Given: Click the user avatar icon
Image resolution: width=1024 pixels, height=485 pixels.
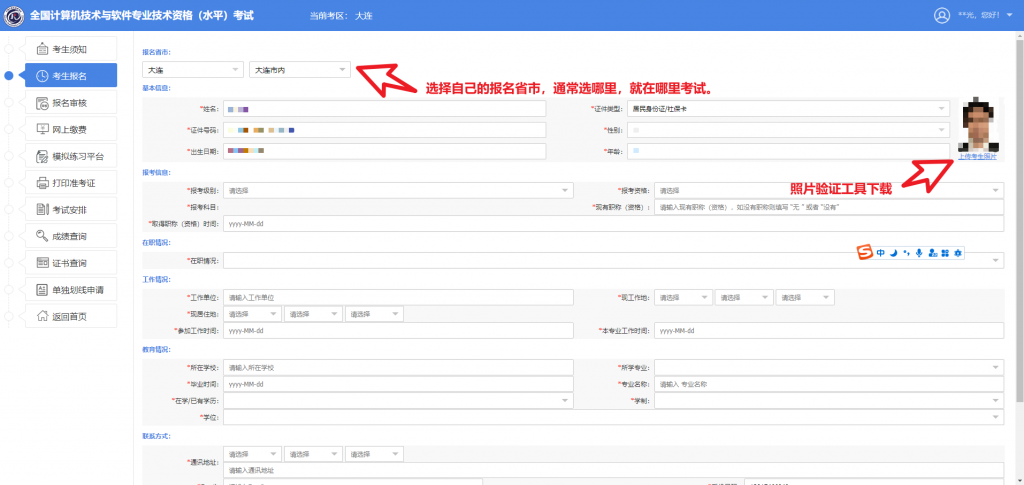Looking at the screenshot, I should pyautogui.click(x=941, y=16).
